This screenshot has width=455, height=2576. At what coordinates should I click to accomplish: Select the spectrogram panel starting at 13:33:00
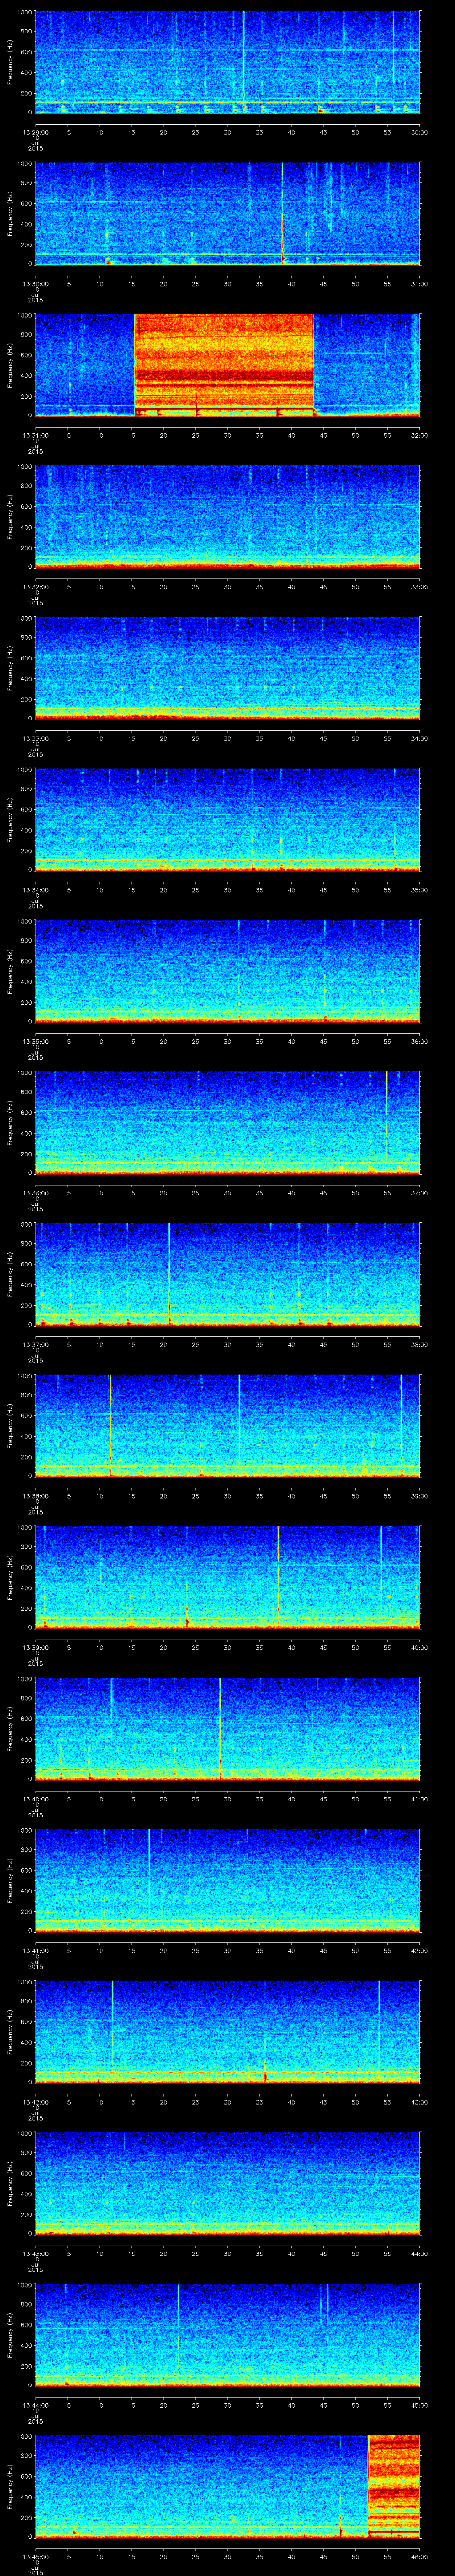(x=227, y=668)
